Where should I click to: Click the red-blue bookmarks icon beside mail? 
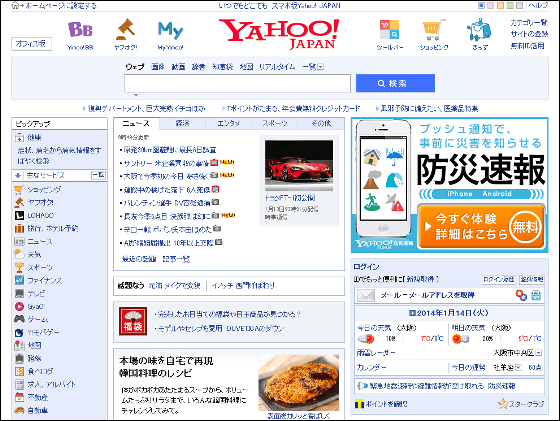click(x=521, y=295)
